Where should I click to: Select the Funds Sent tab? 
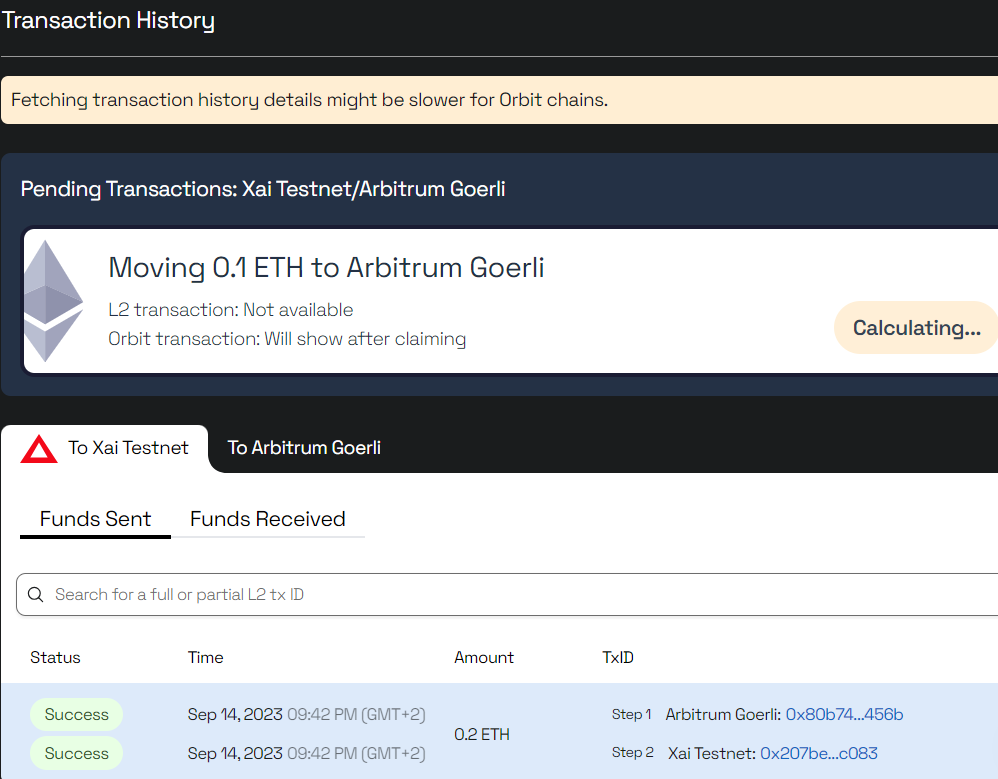(95, 519)
